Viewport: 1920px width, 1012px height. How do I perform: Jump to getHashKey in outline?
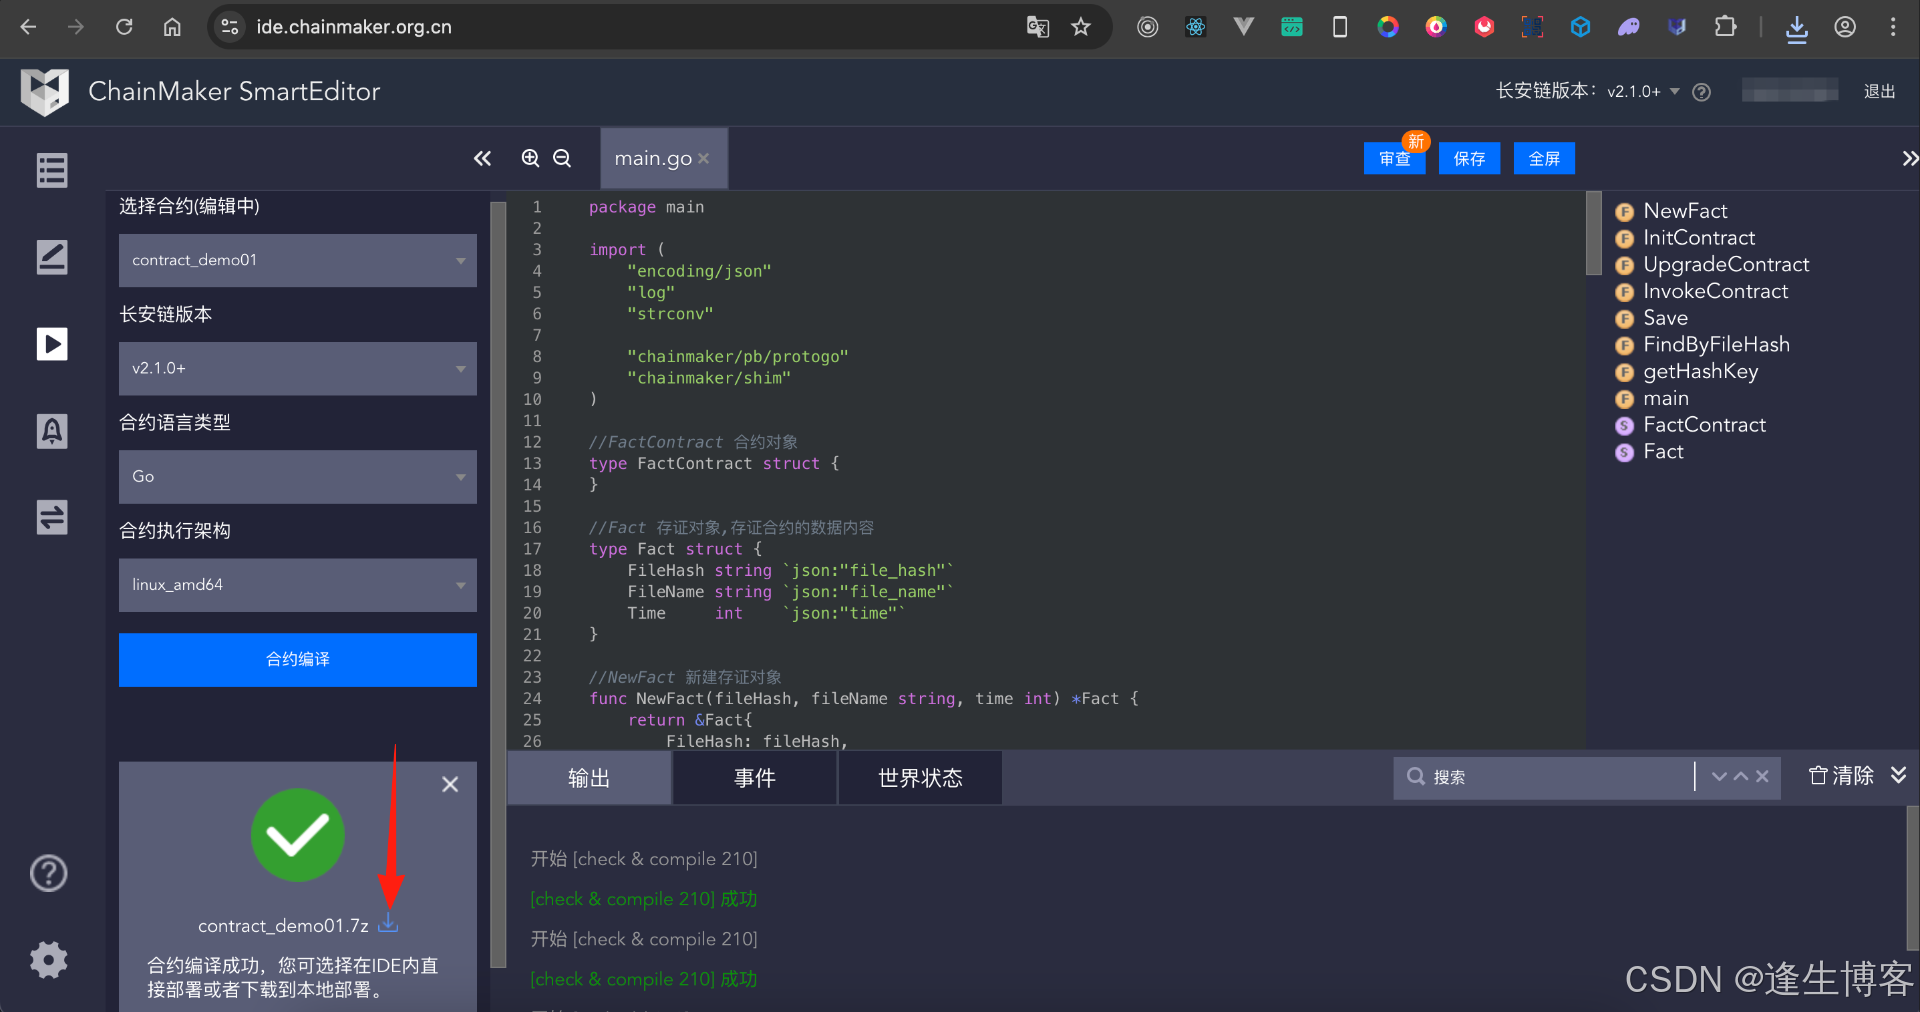click(1700, 371)
